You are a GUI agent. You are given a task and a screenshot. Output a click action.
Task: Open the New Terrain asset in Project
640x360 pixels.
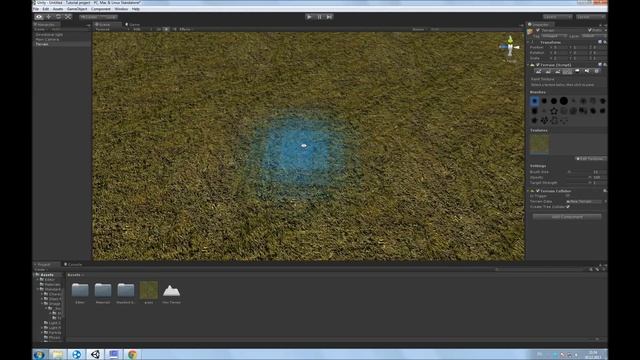[171, 293]
